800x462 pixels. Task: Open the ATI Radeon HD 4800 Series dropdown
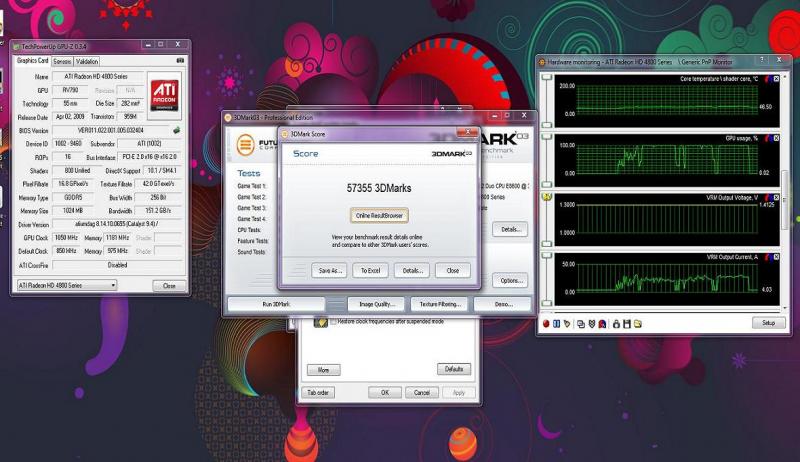coord(67,286)
